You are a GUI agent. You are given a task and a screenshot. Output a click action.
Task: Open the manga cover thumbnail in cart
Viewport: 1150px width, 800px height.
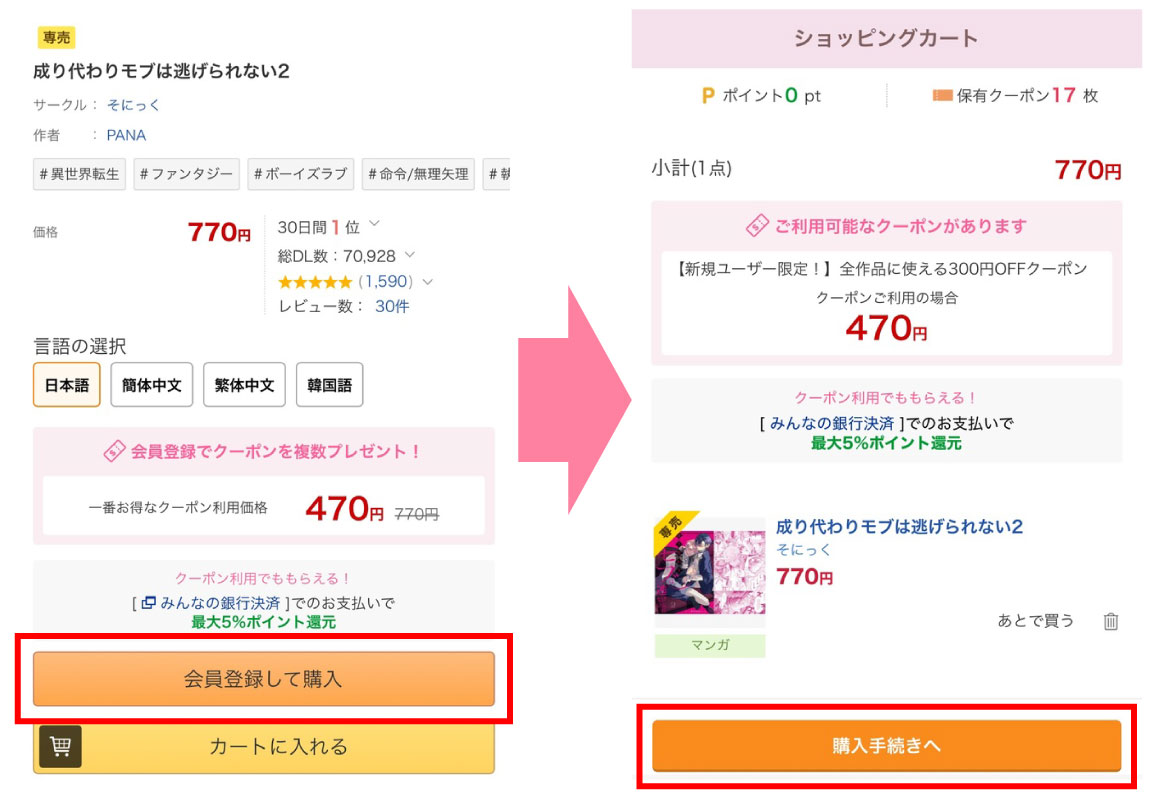pyautogui.click(x=710, y=572)
